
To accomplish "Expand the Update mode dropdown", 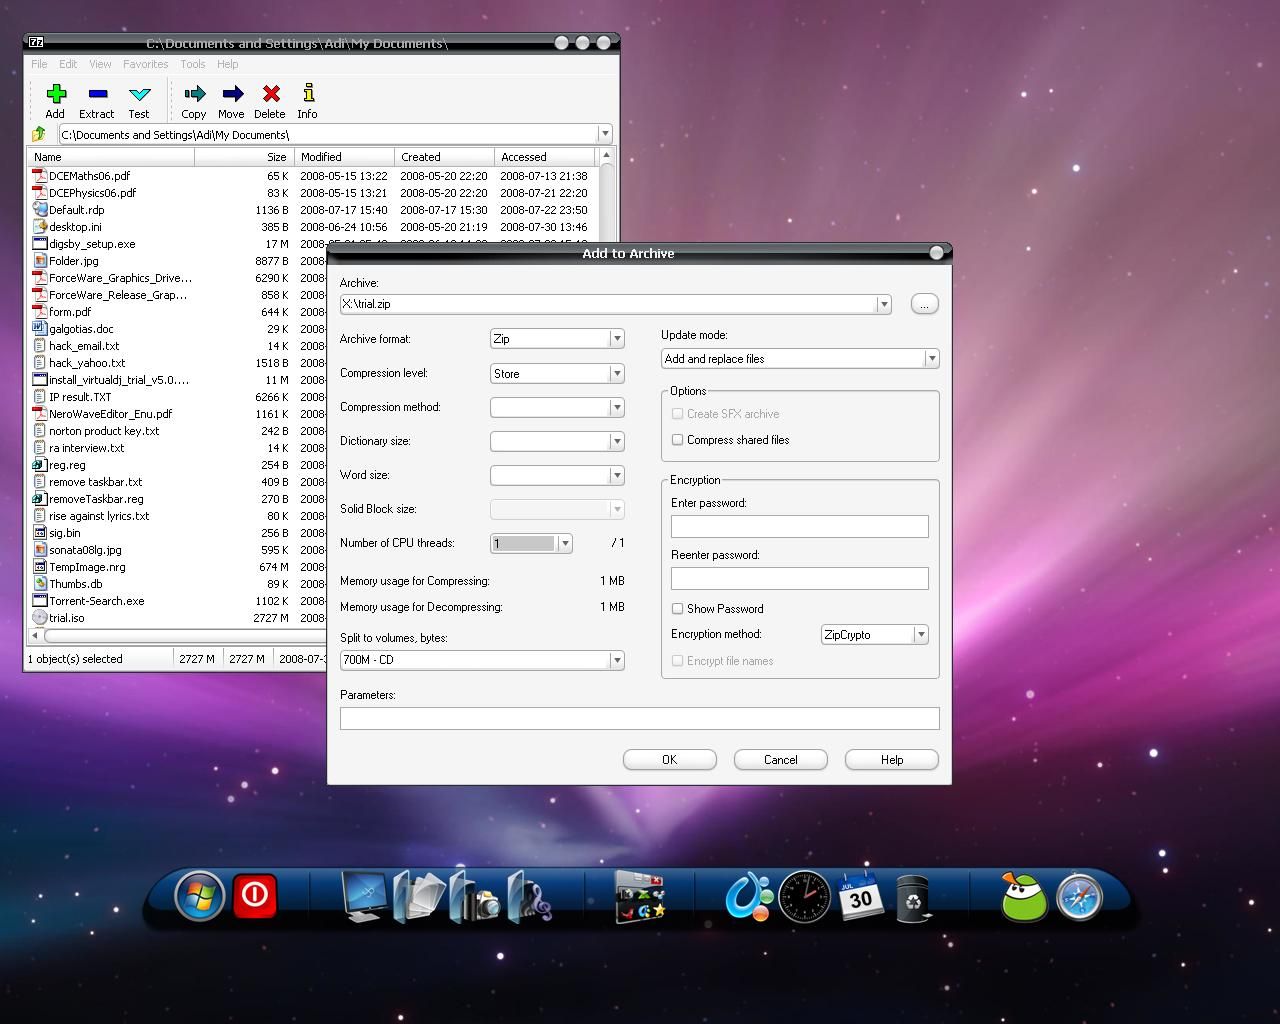I will [930, 359].
